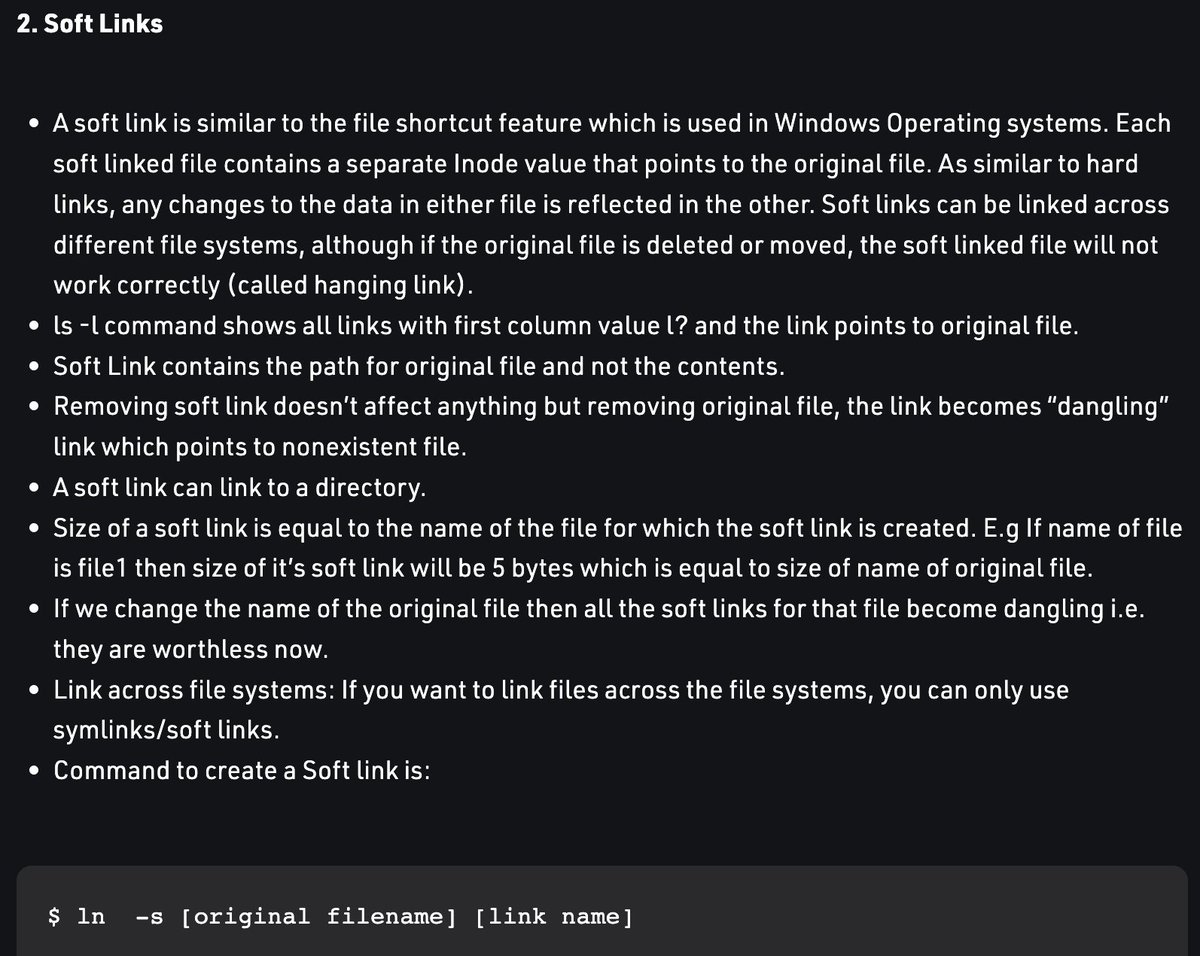Click the ln -s command code block
This screenshot has height=956, width=1200.
point(600,910)
